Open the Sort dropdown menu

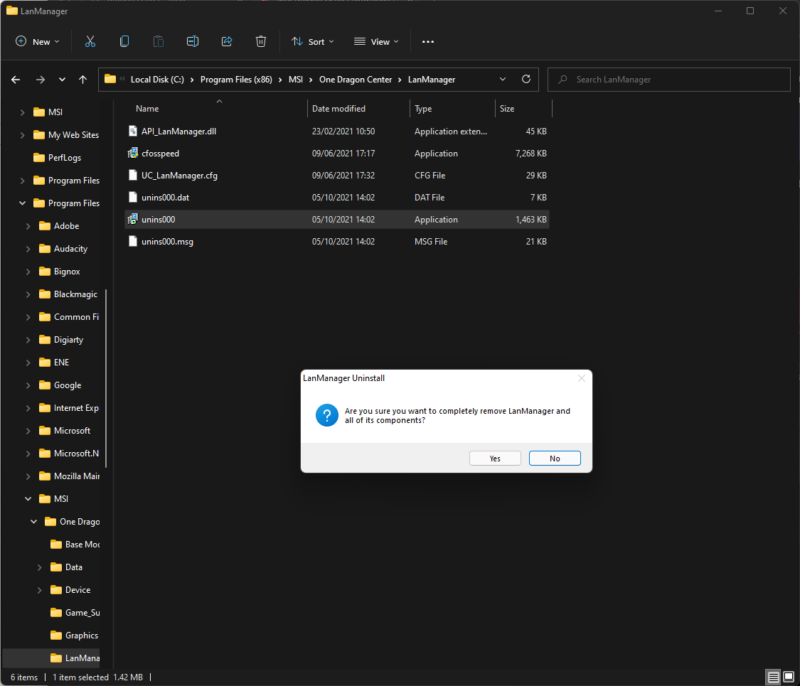[312, 42]
